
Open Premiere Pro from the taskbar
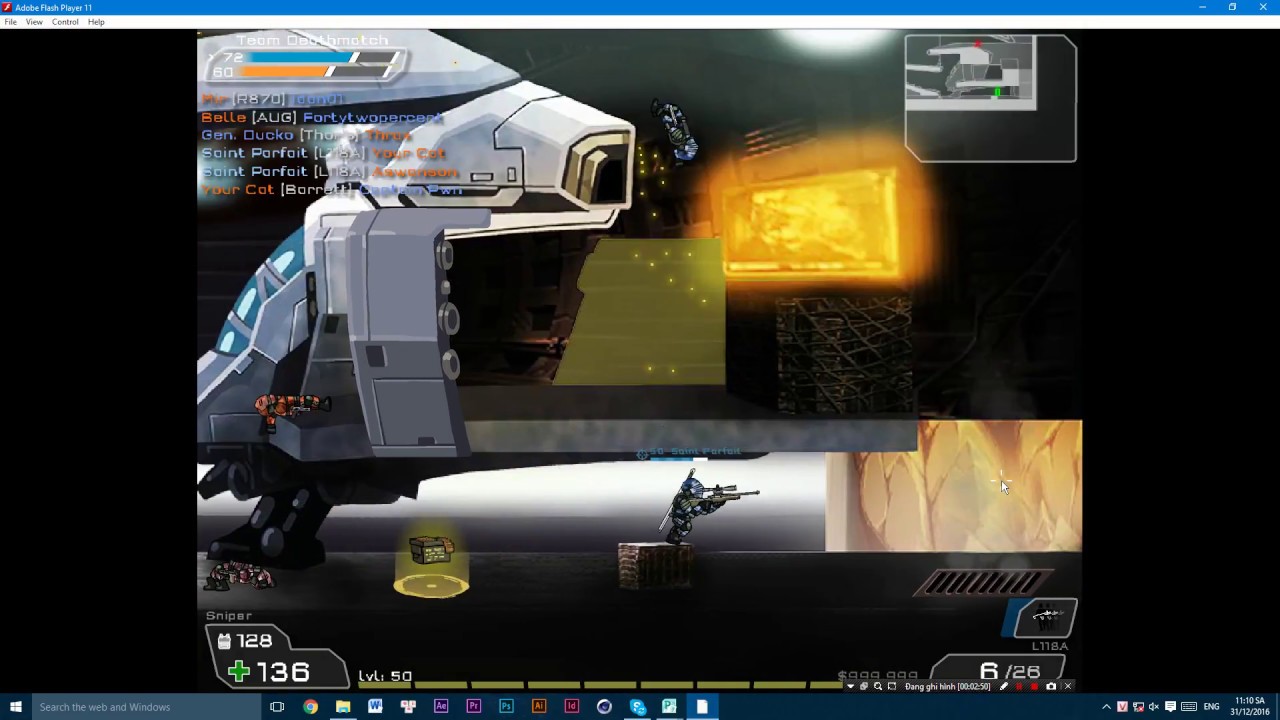point(474,707)
